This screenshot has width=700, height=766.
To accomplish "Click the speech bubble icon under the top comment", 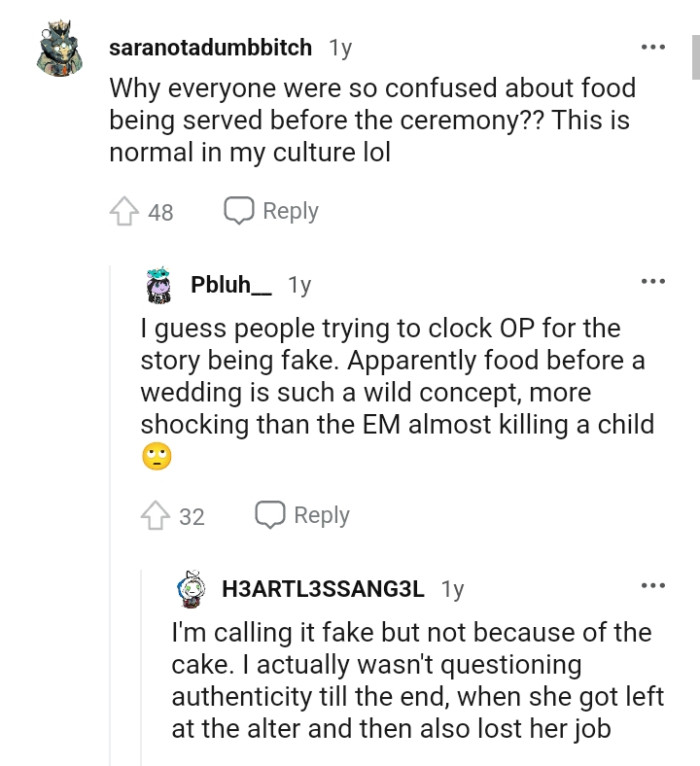I will 238,211.
